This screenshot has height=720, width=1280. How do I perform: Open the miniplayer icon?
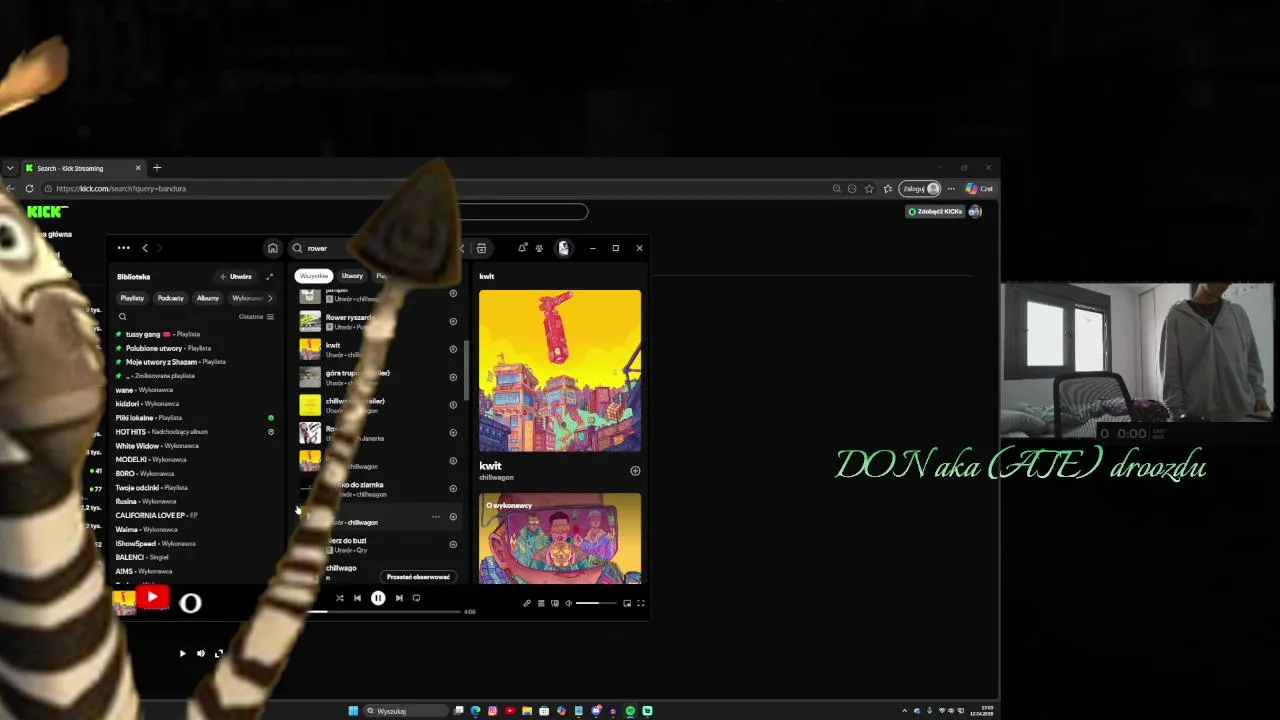pyautogui.click(x=627, y=603)
